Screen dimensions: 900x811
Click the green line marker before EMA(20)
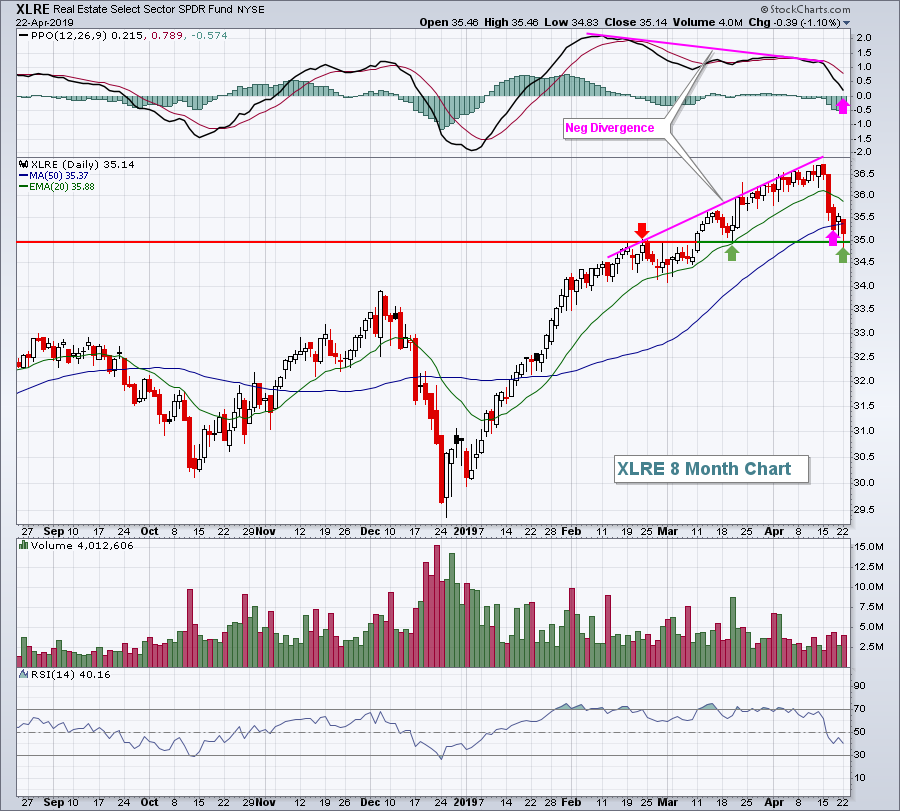[24, 187]
